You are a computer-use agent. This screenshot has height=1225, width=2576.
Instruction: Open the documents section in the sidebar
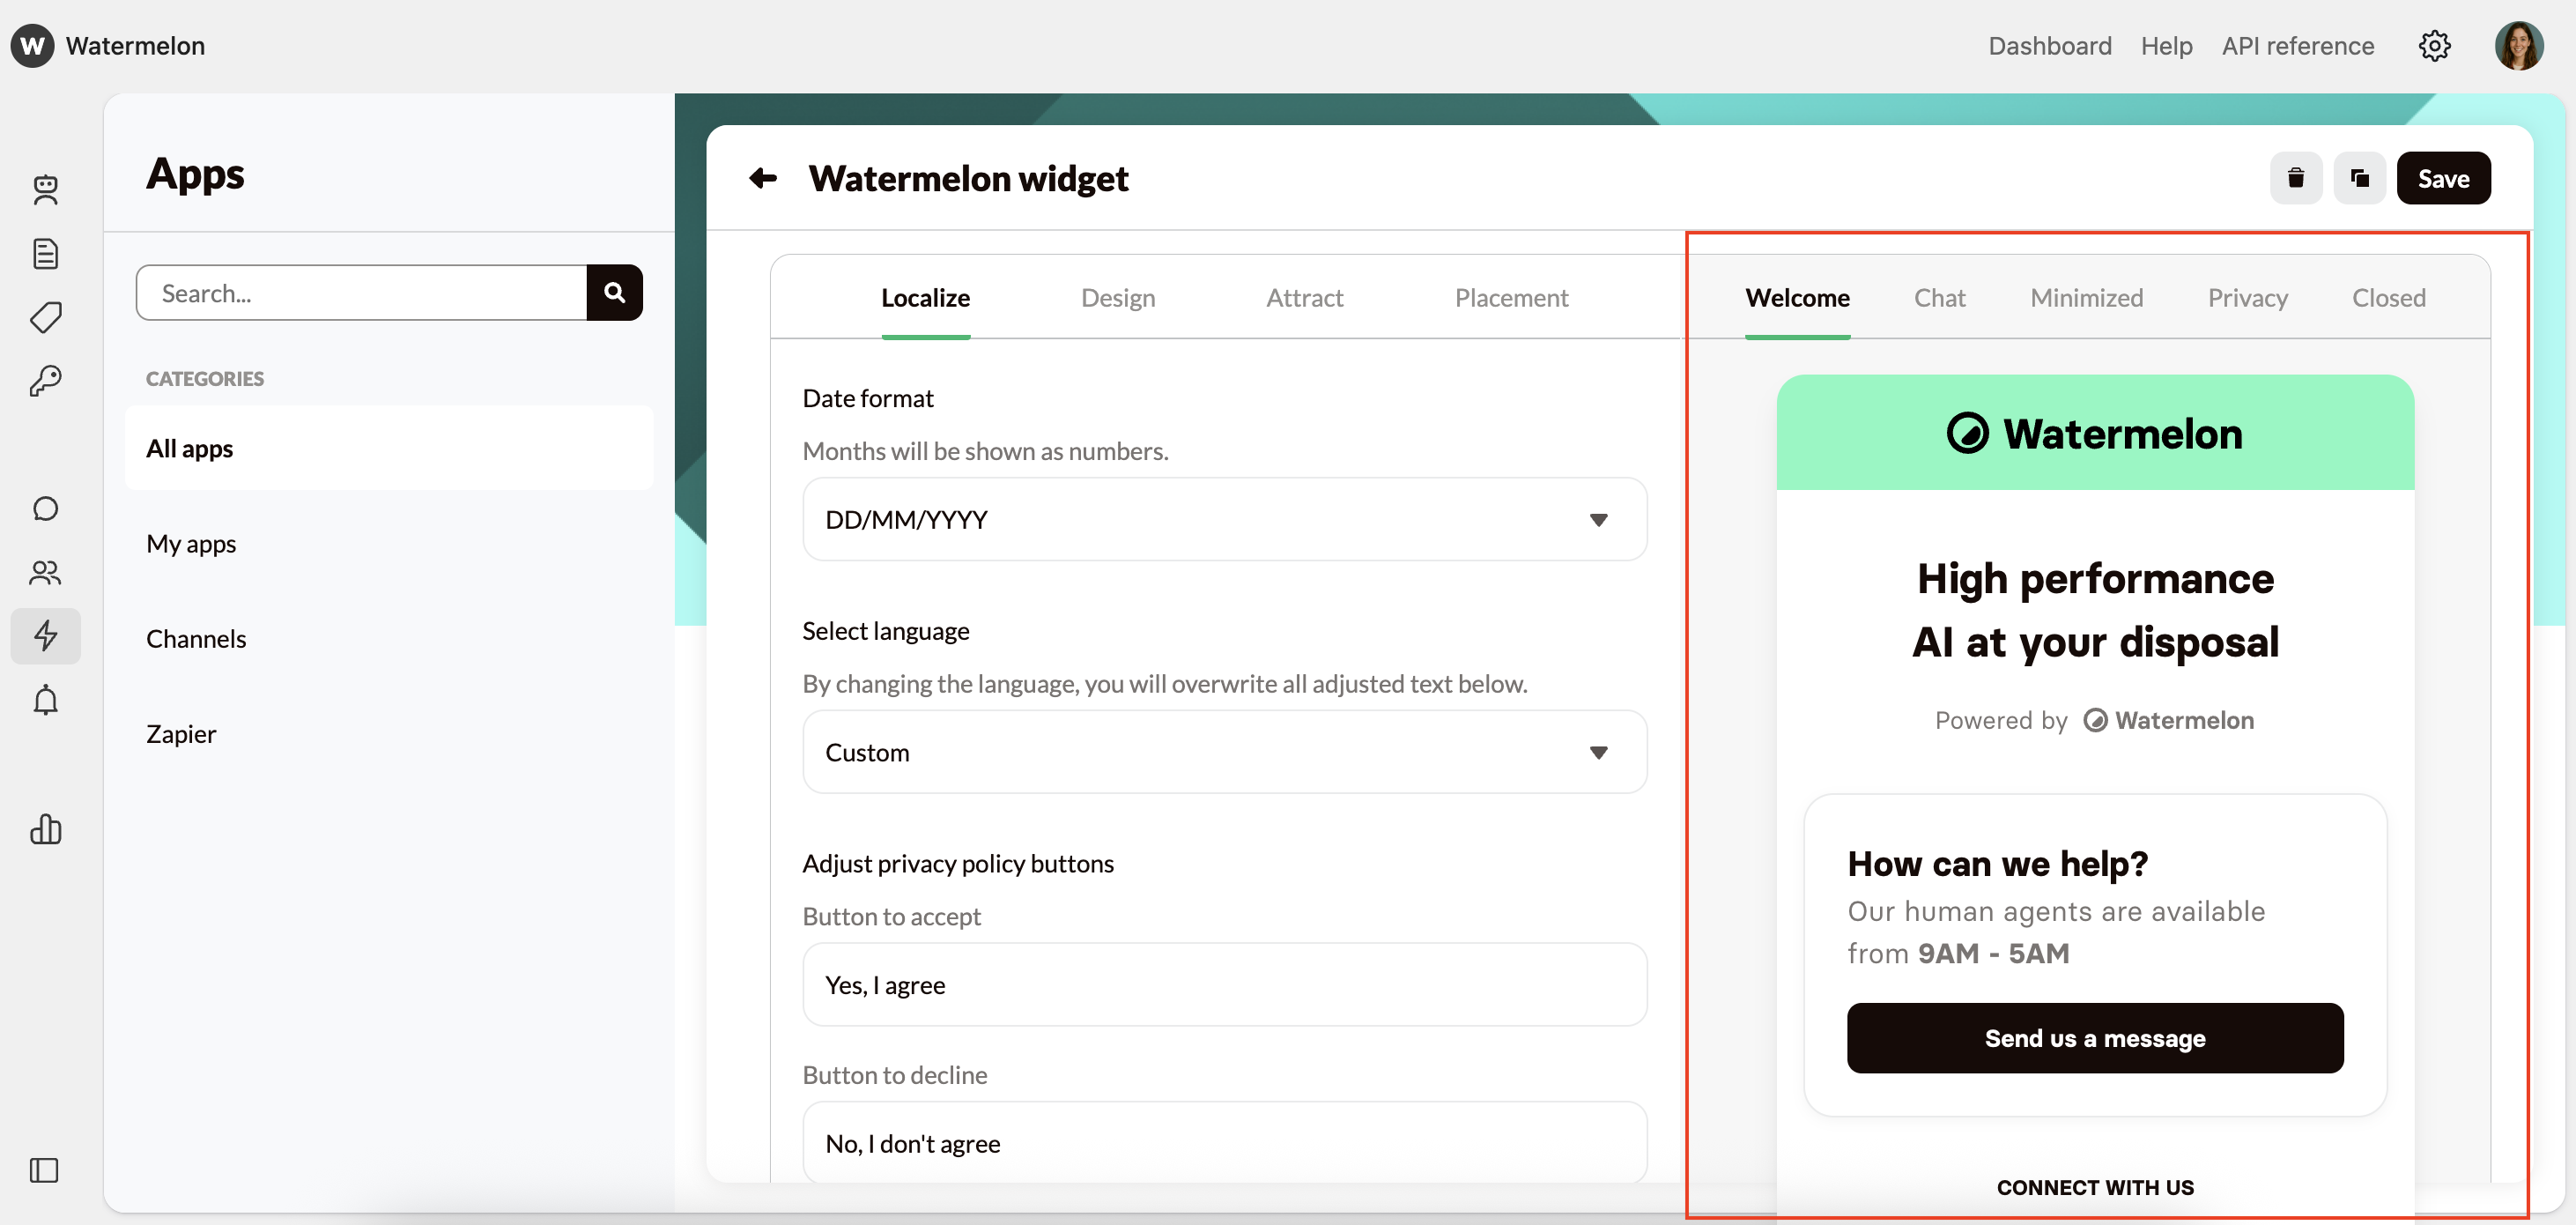tap(46, 253)
